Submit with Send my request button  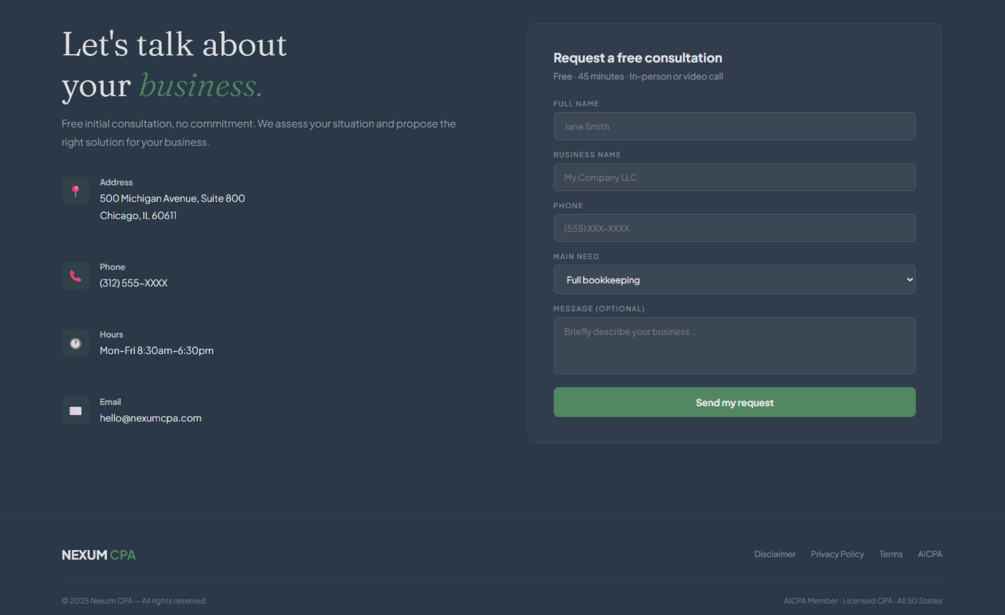(735, 402)
